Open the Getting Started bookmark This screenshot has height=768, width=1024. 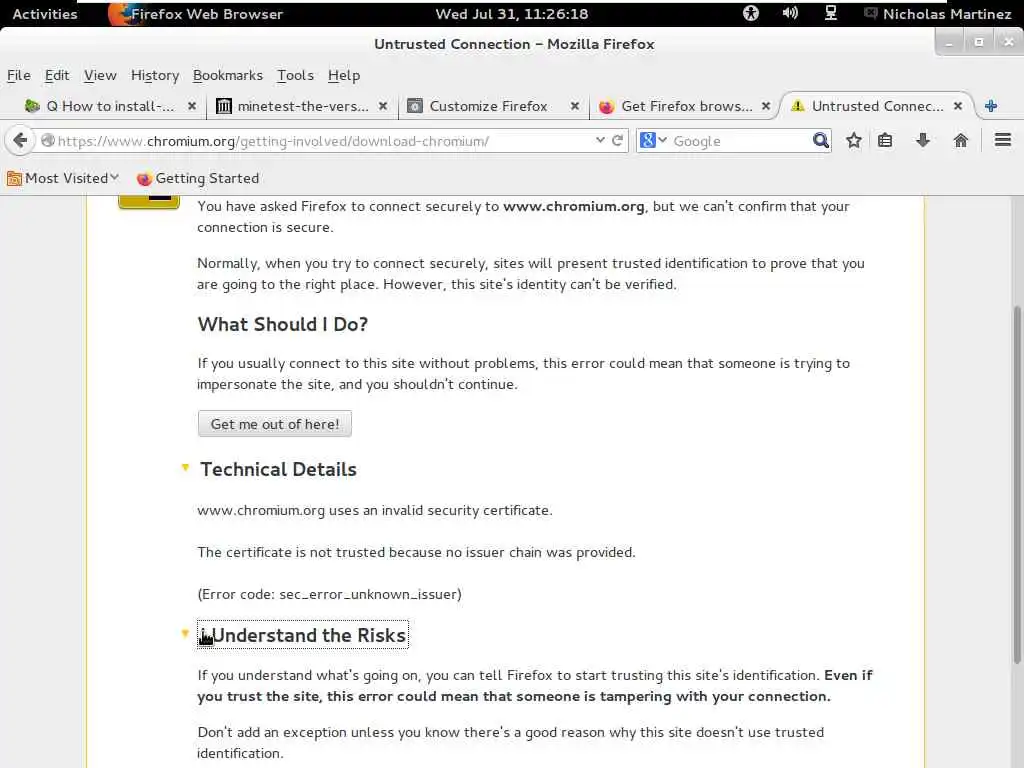tap(198, 178)
